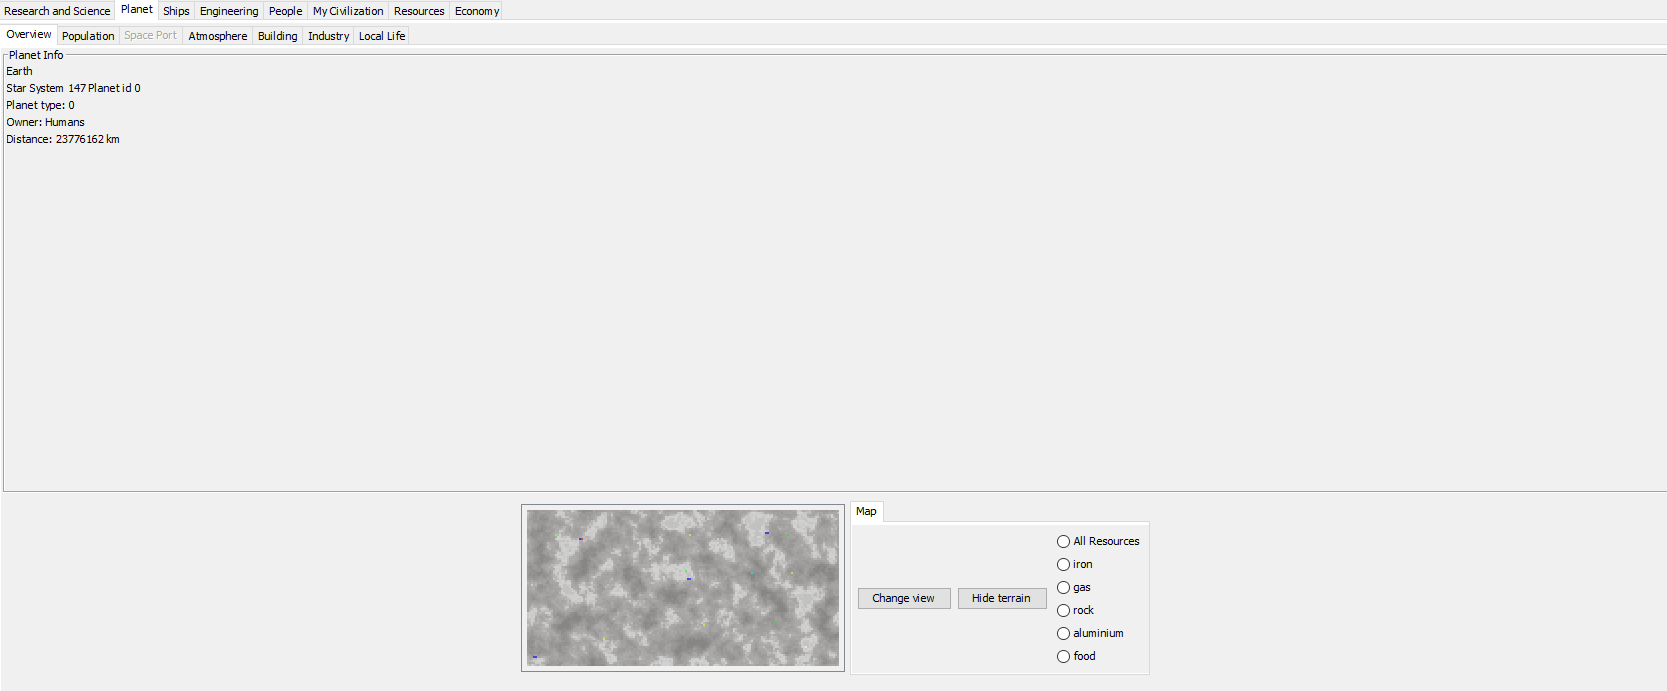Viewport: 1667px width, 691px height.
Task: Click the Owner: Humans line
Action: (45, 122)
